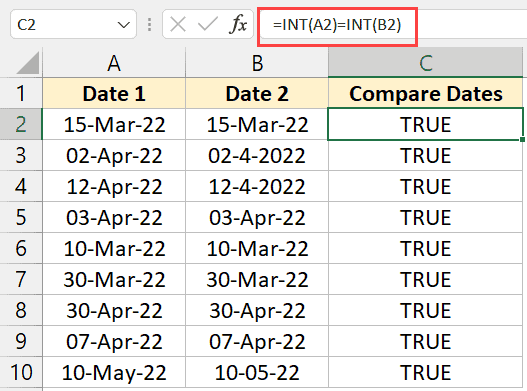The width and height of the screenshot is (527, 391).
Task: Select column C header
Action: pos(425,63)
